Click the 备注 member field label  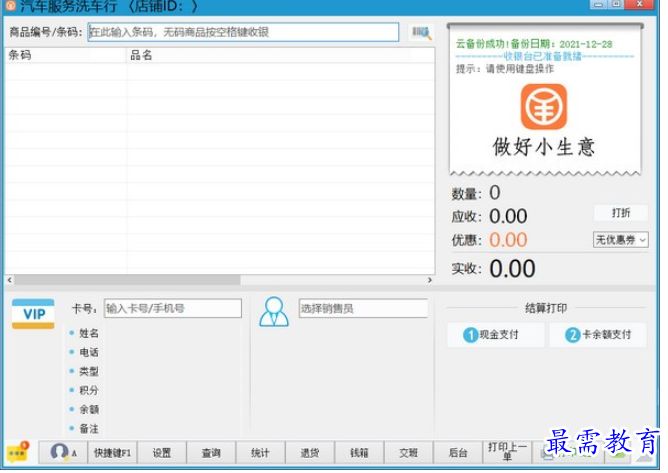tap(89, 429)
